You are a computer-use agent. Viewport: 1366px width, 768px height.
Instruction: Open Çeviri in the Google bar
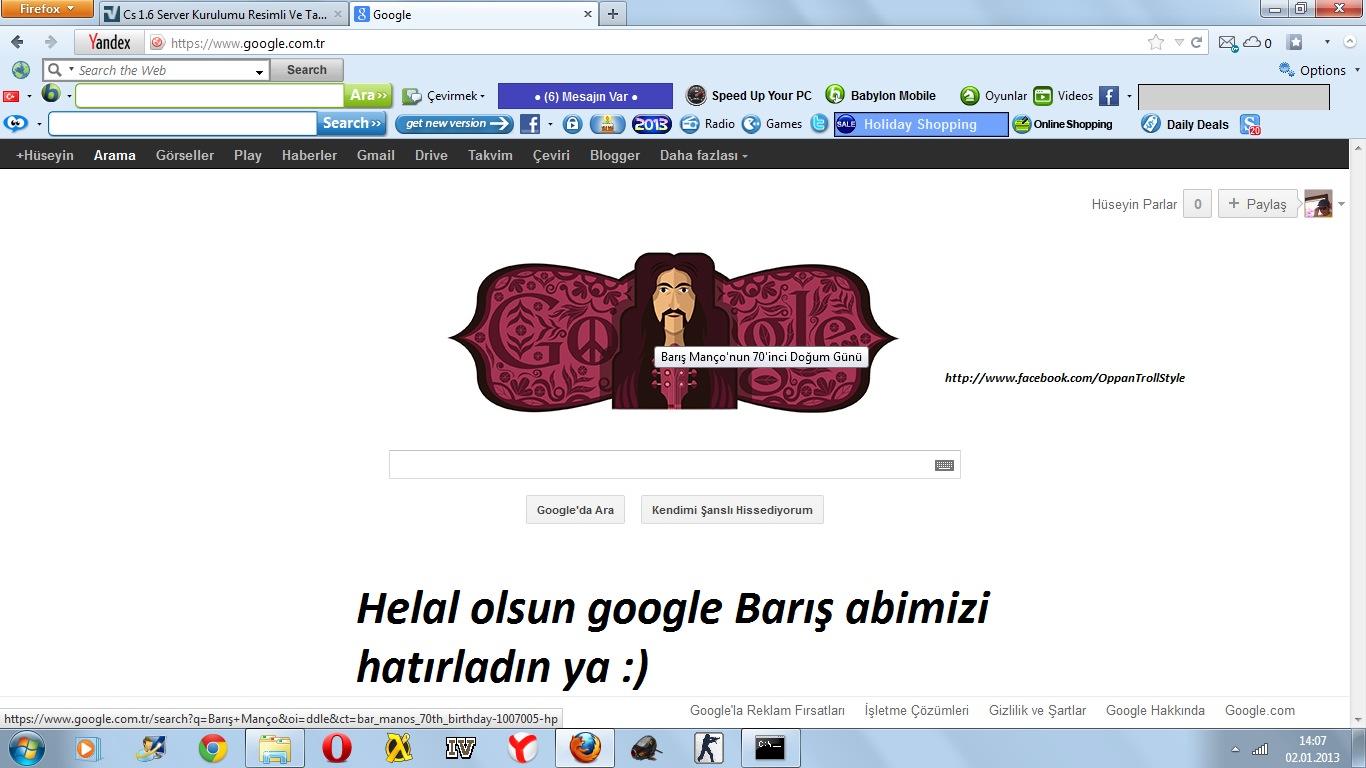point(551,155)
